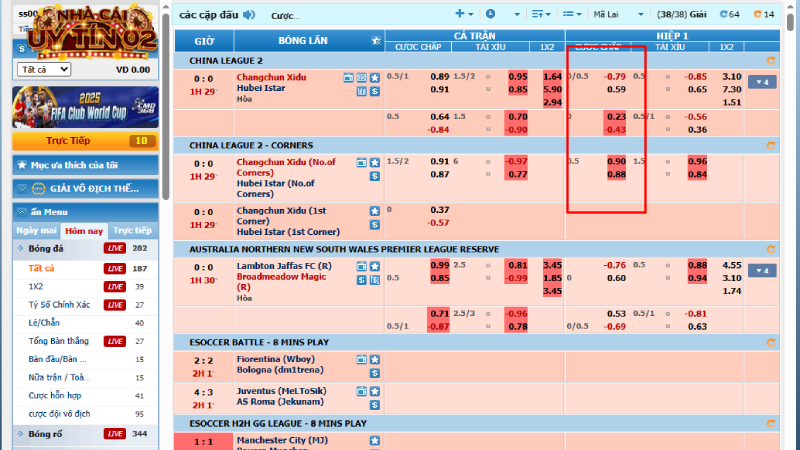Switch to the Hôm nay tab
This screenshot has width=800, height=450.
84,231
